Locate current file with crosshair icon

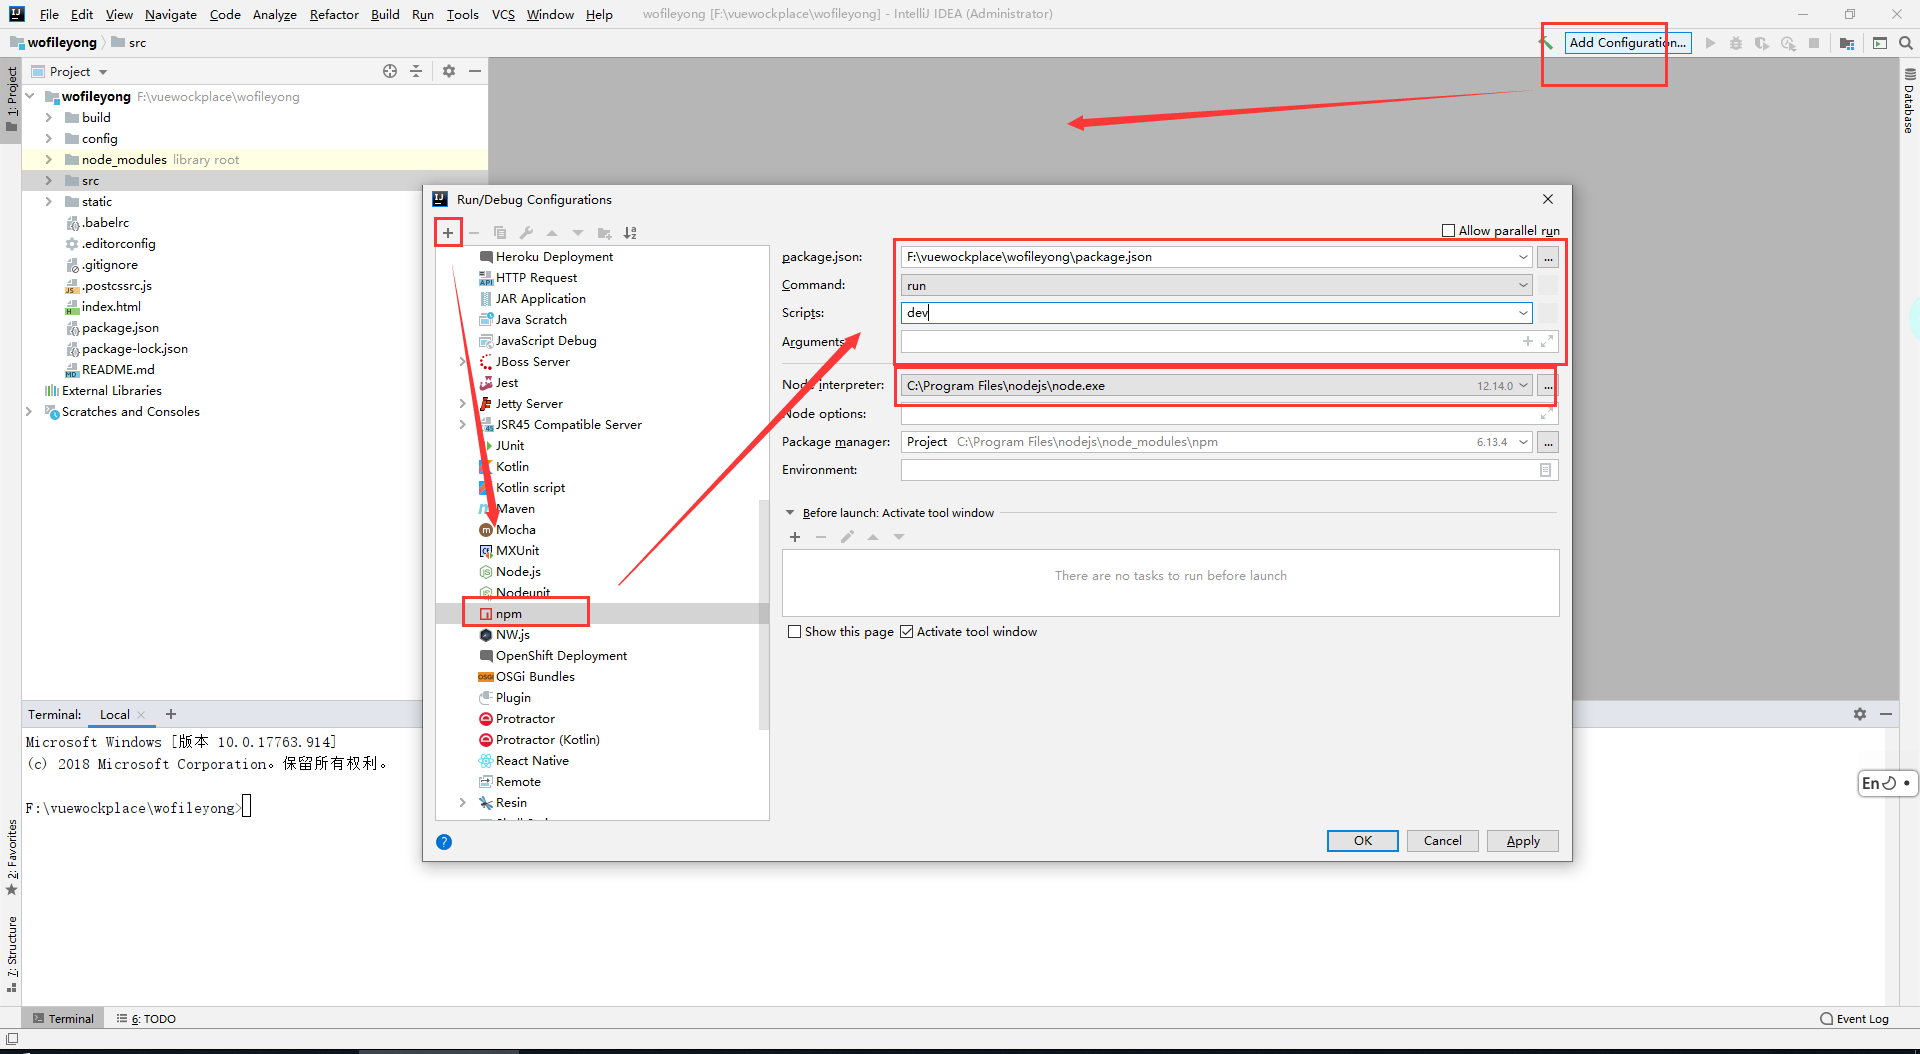click(390, 71)
